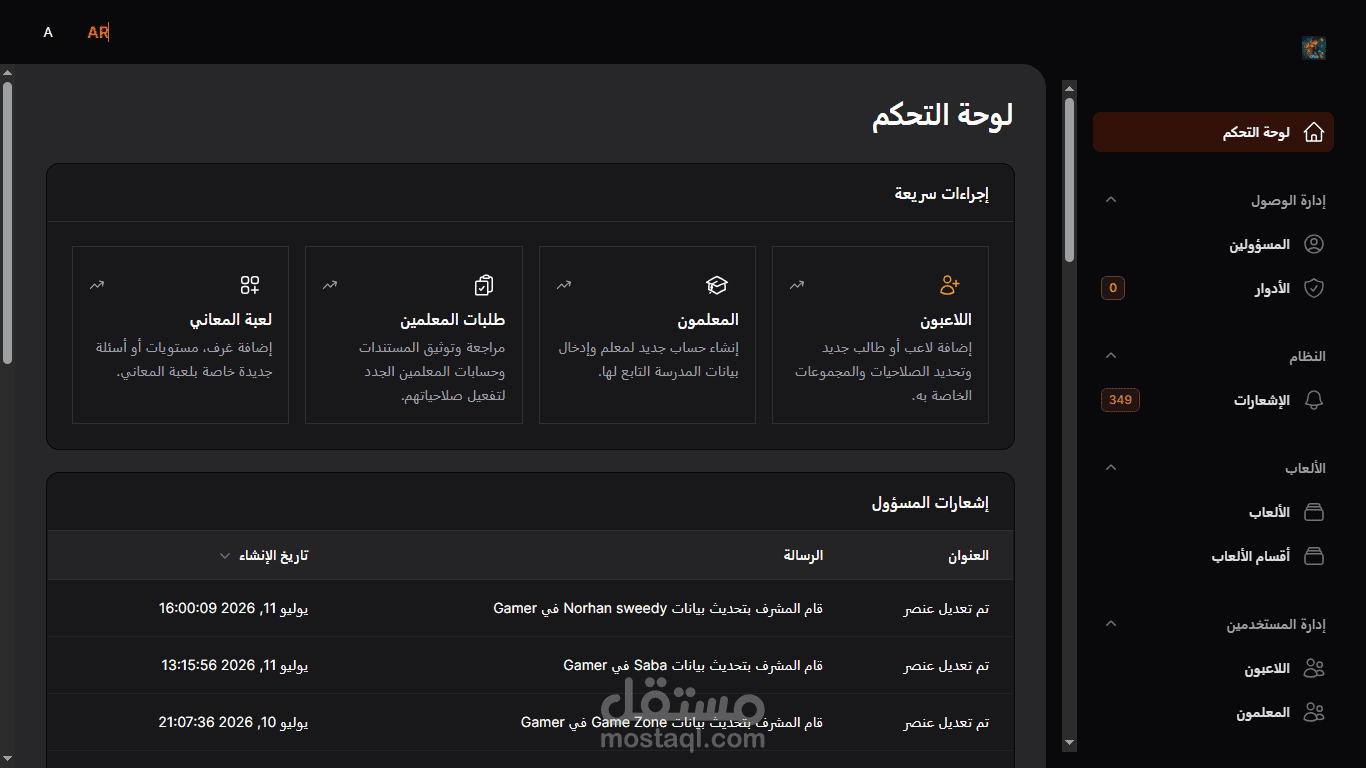This screenshot has width=1366, height=768.
Task: Click the bell icon next to الإشعارات
Action: 1314,400
